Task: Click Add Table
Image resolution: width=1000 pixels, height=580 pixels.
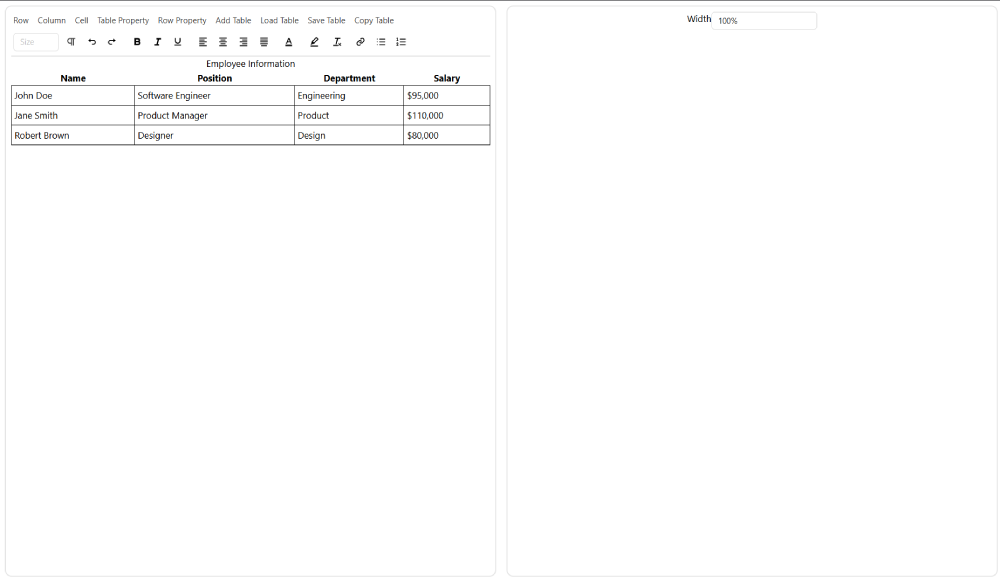Action: click(233, 20)
